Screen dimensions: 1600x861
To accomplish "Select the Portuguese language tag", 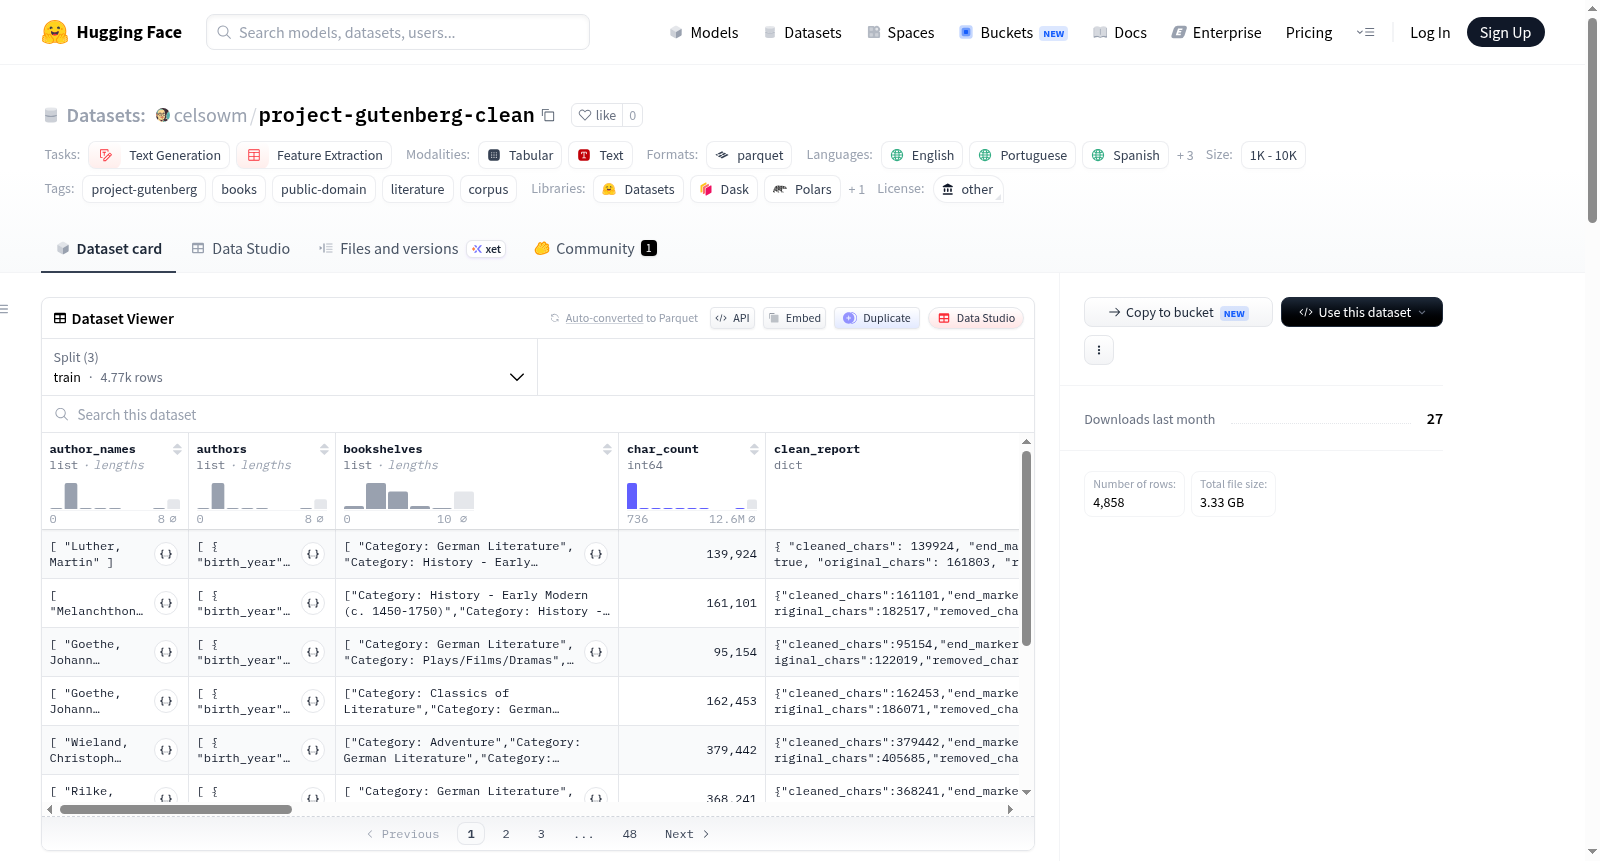I will pos(1022,155).
